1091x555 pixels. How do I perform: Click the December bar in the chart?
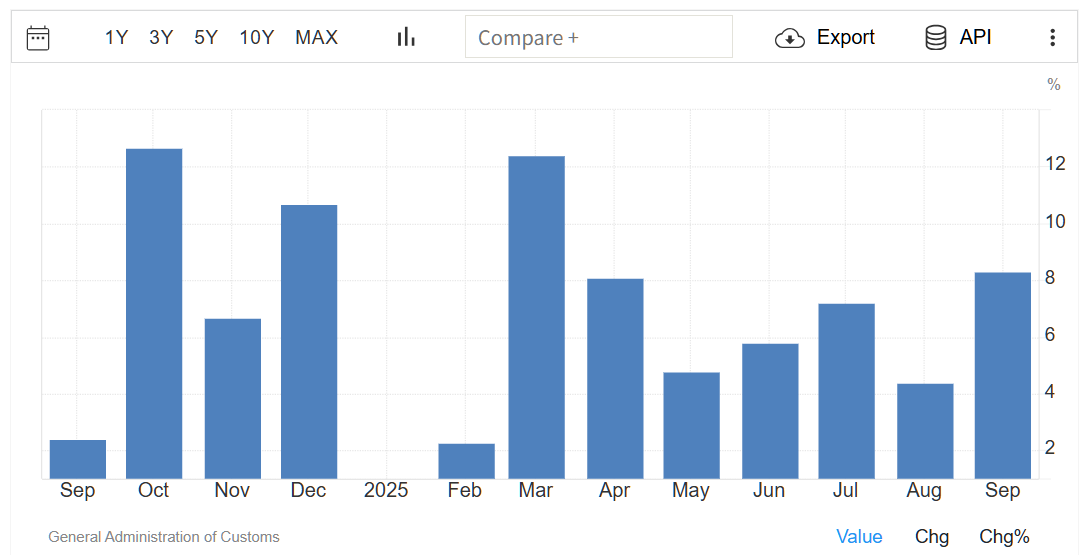click(309, 341)
